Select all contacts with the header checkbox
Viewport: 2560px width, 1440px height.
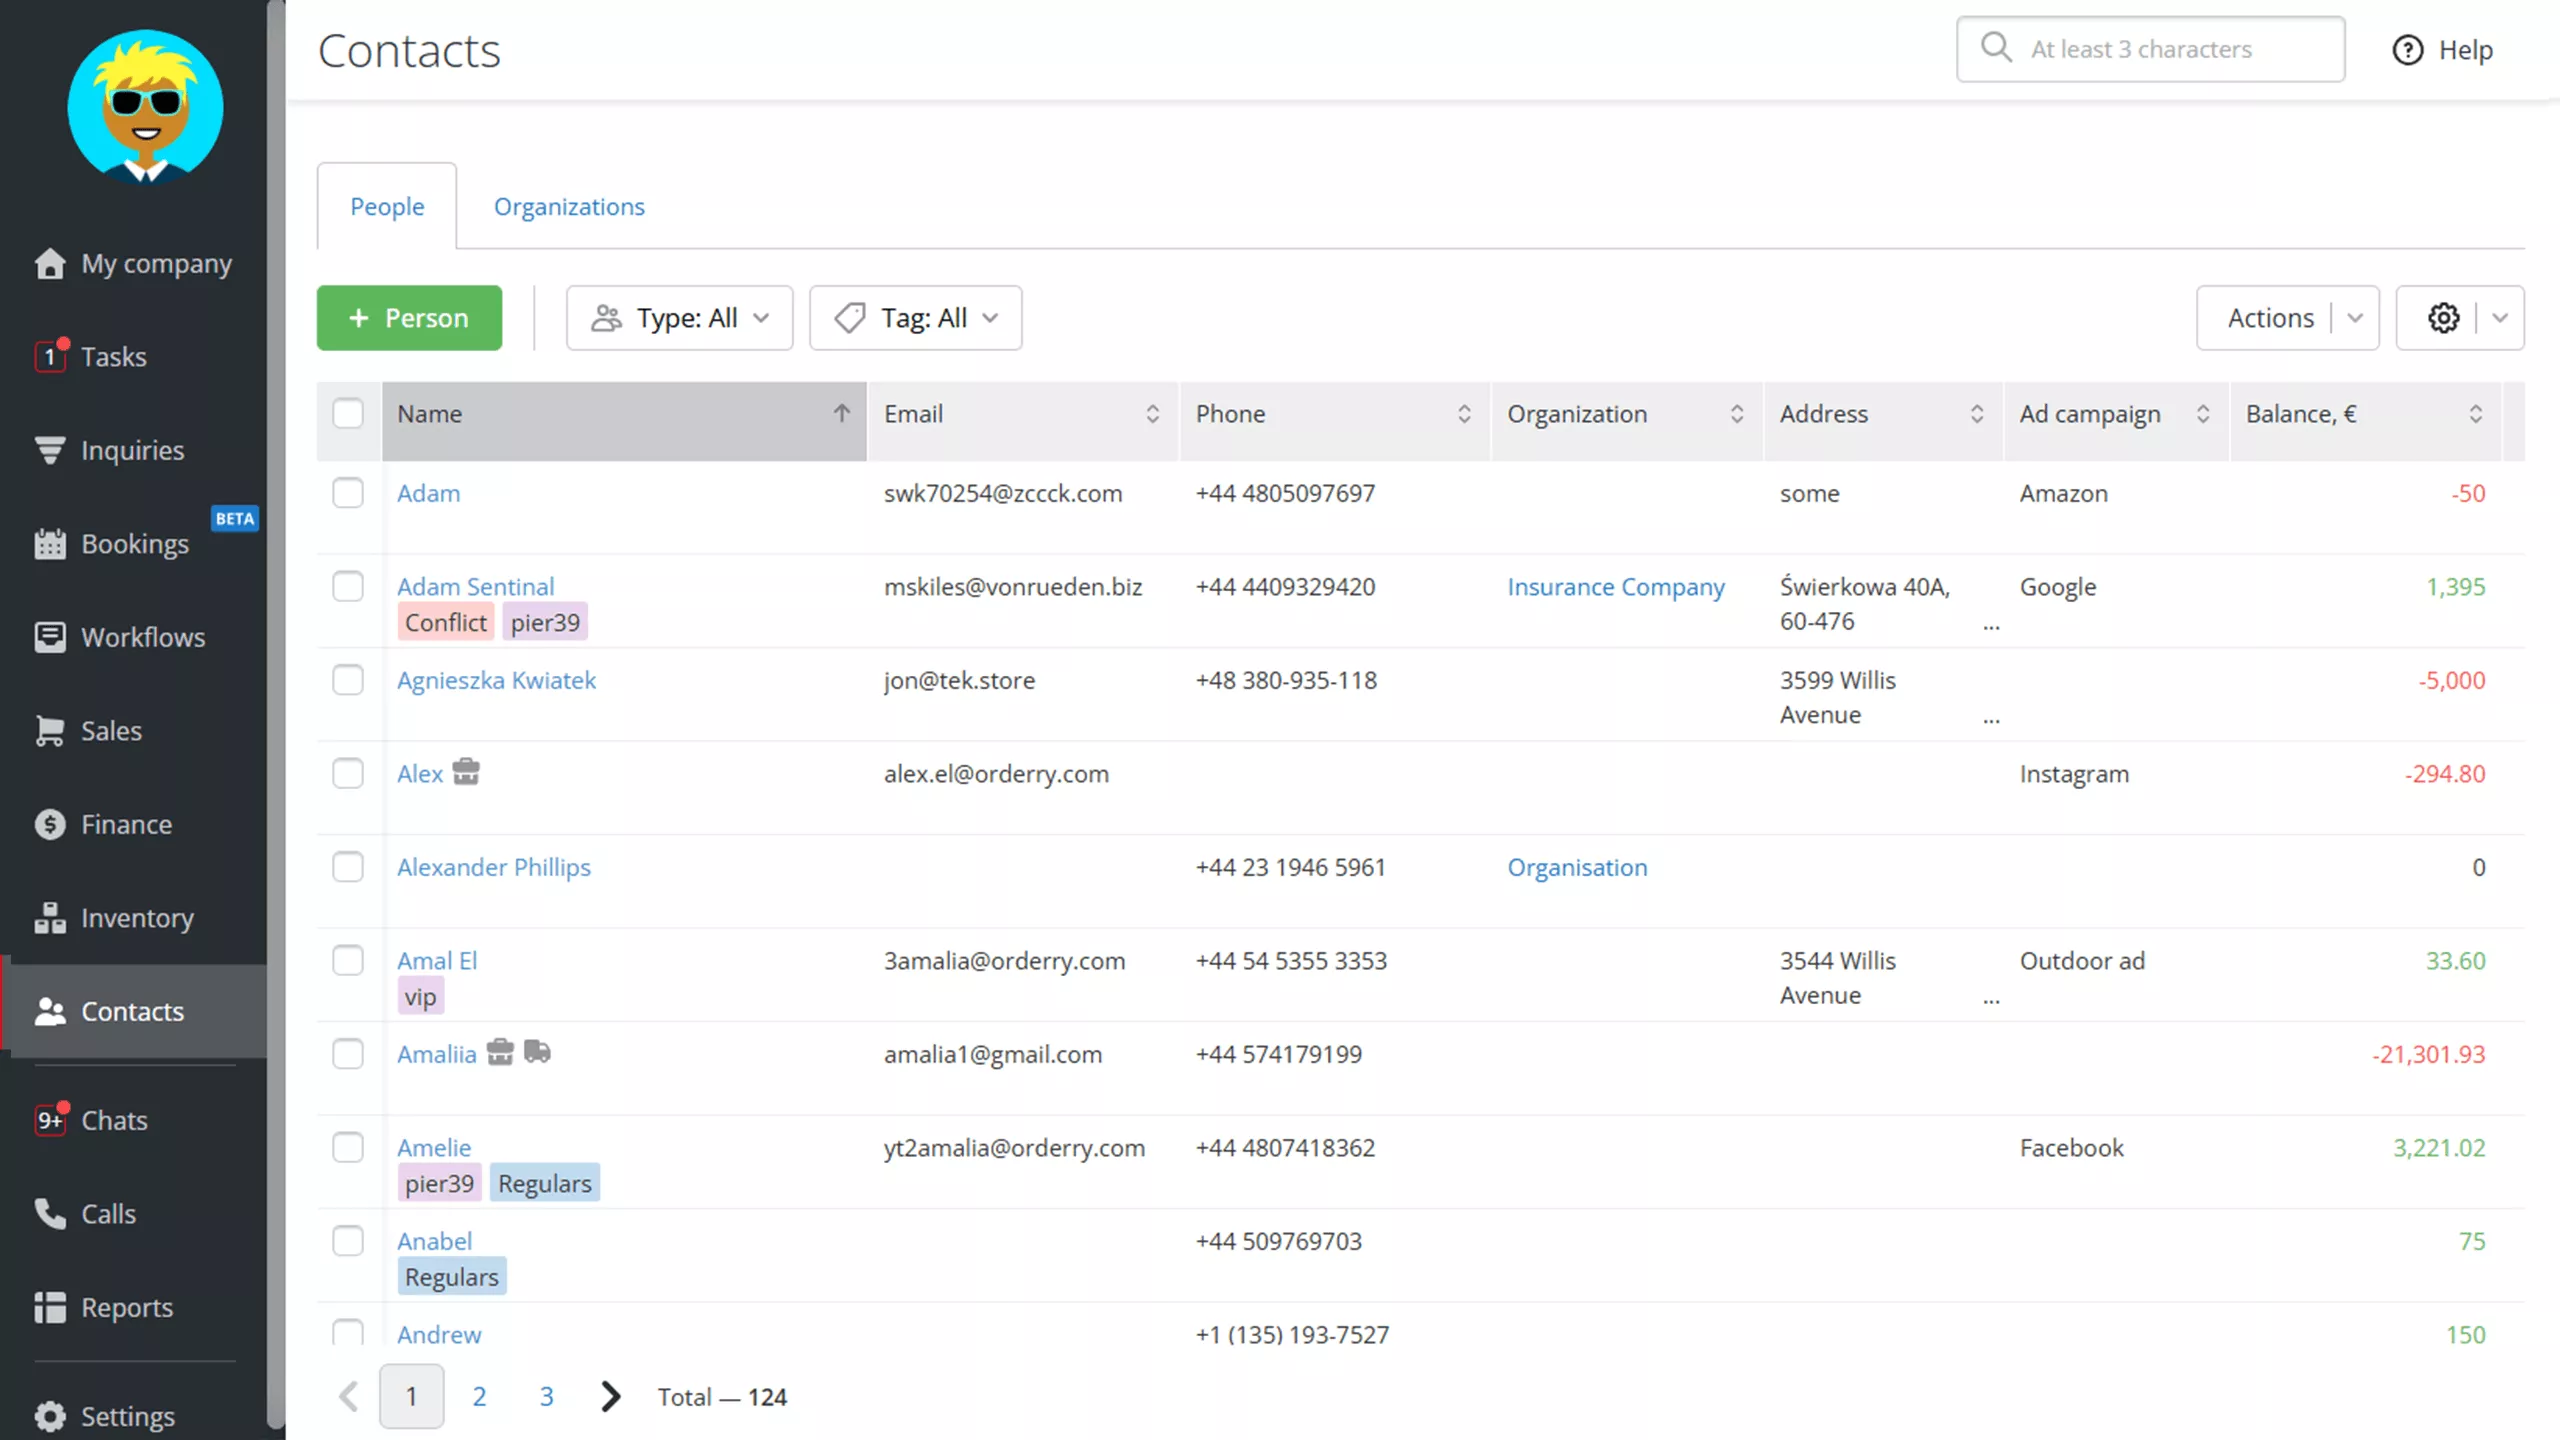(x=348, y=413)
